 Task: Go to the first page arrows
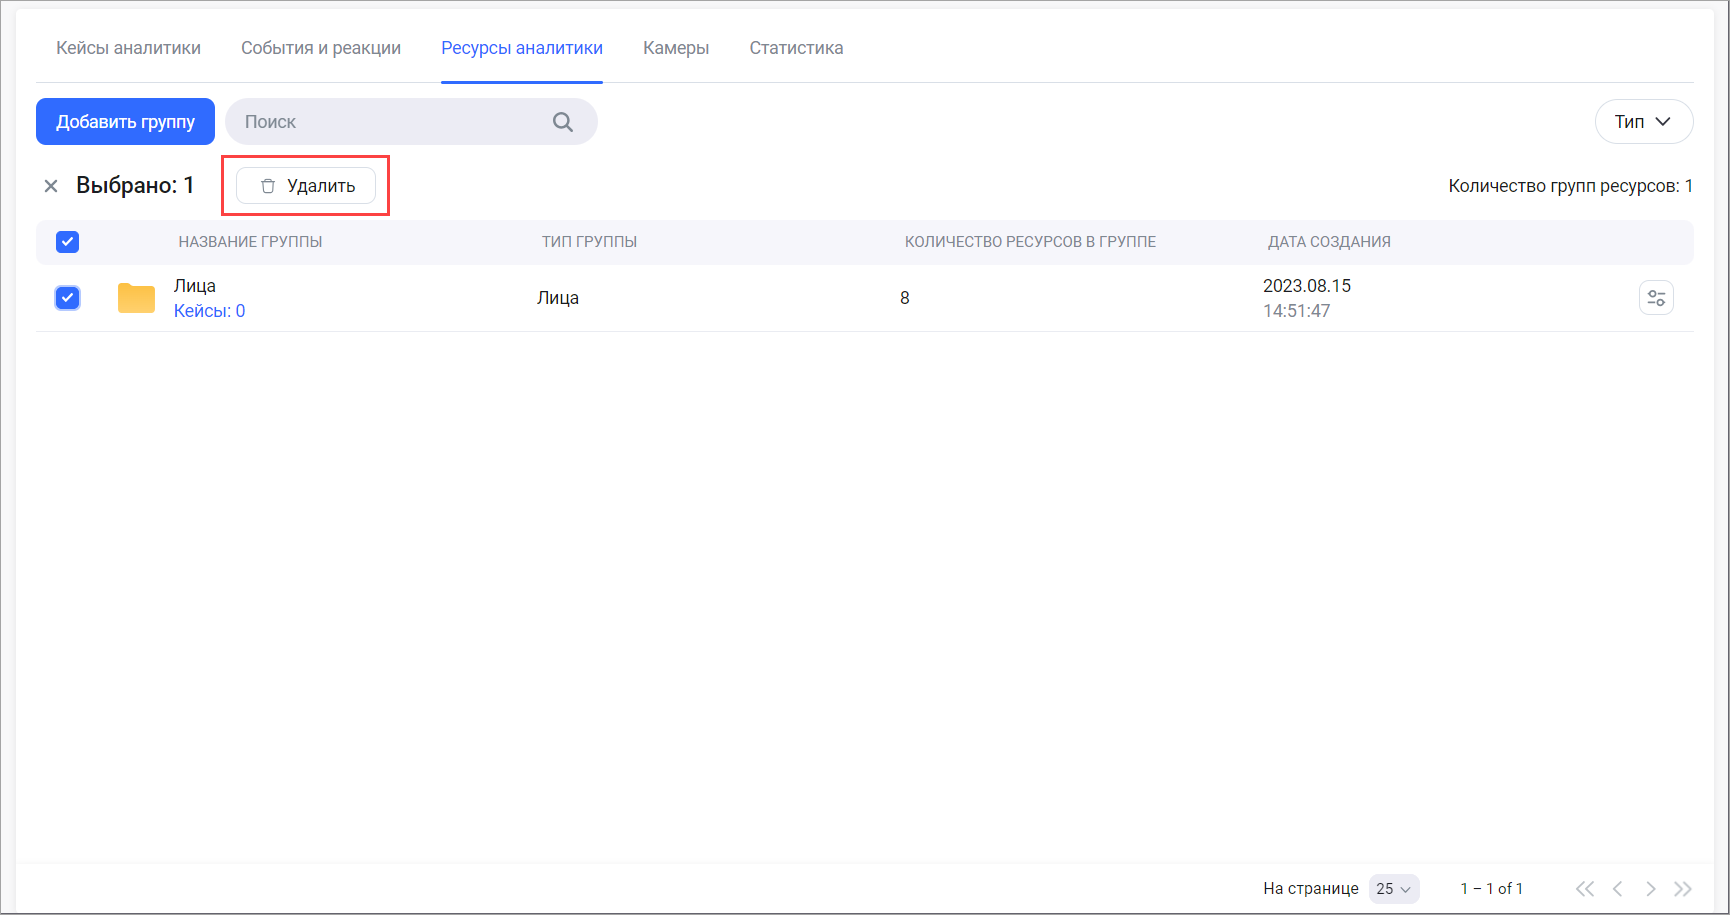(x=1584, y=888)
